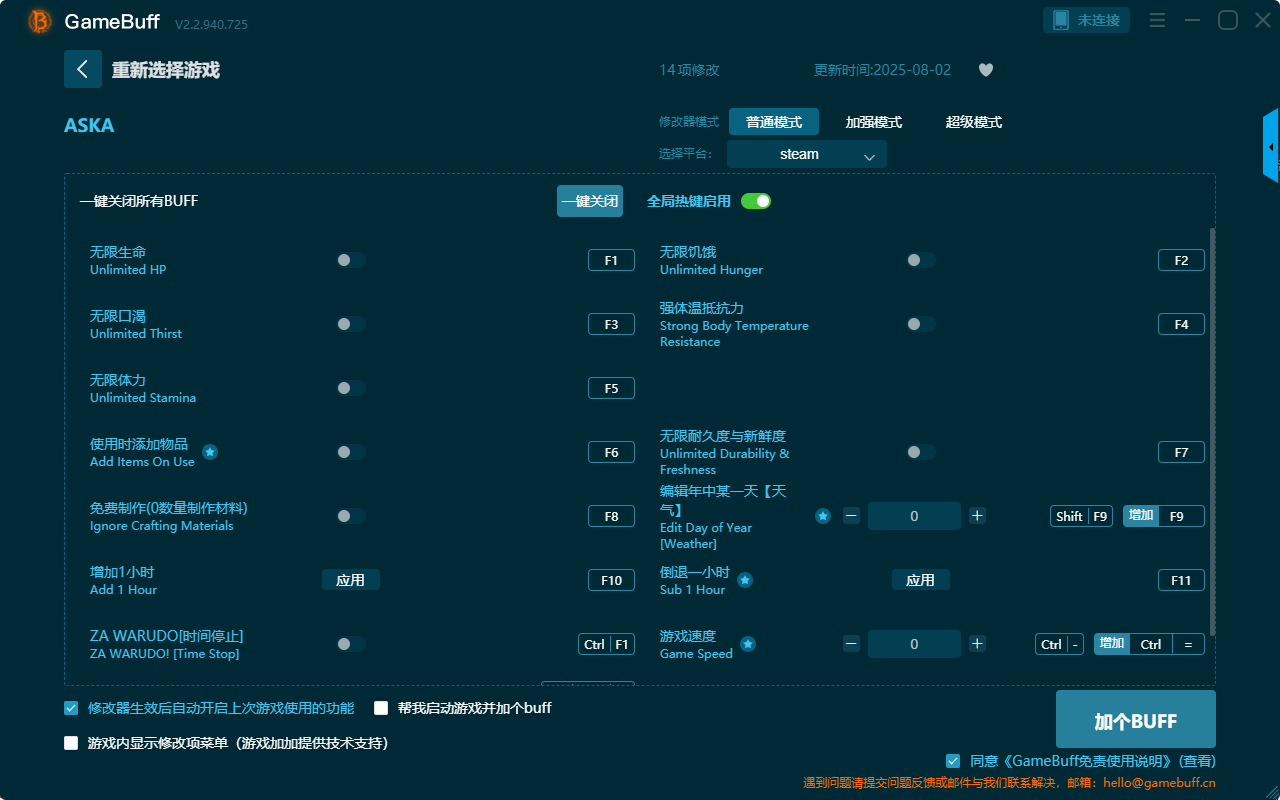
Task: Click the ASKA game title
Action: tap(89, 125)
